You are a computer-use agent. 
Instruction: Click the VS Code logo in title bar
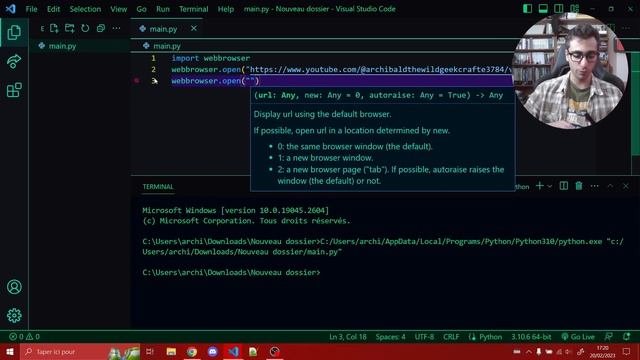click(10, 9)
